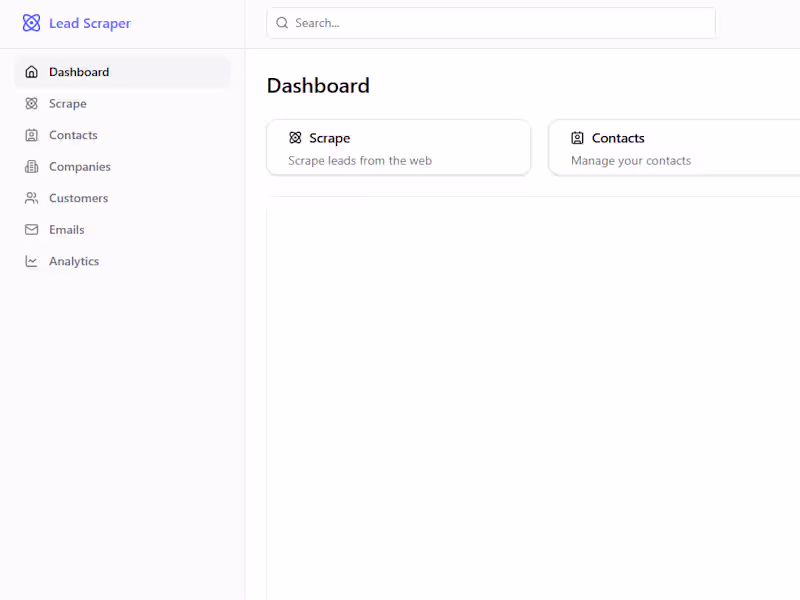The image size is (800, 600).
Task: Navigate to the Scrape page via sidebar
Action: (x=69, y=103)
